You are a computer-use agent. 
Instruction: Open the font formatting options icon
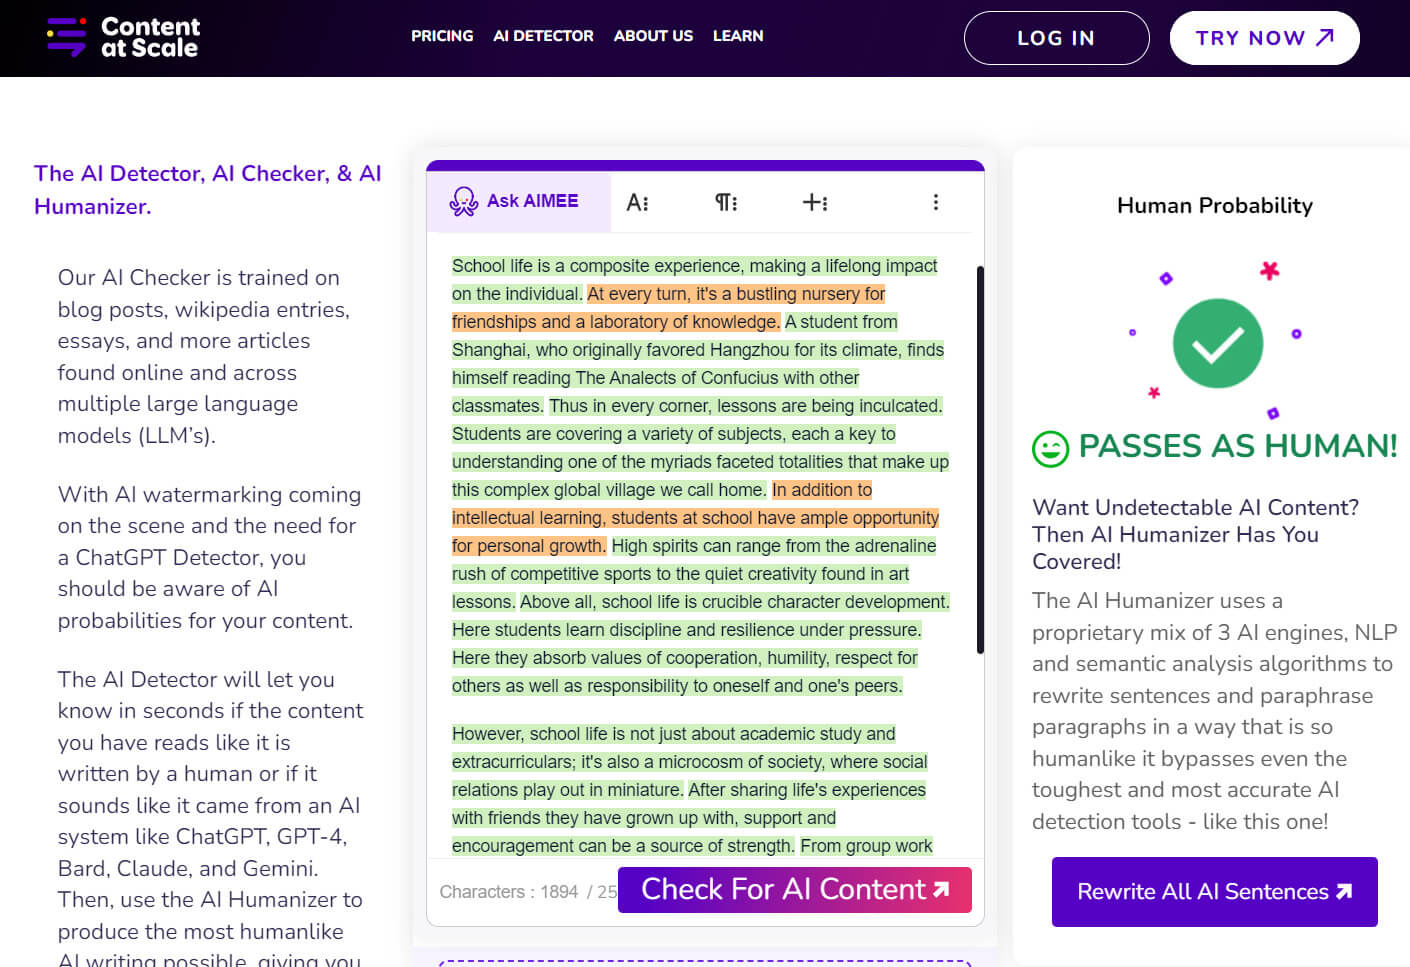tap(637, 203)
